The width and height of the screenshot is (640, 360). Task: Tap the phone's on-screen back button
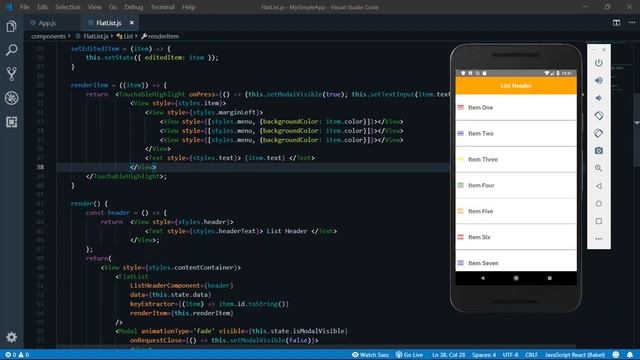pos(482,278)
